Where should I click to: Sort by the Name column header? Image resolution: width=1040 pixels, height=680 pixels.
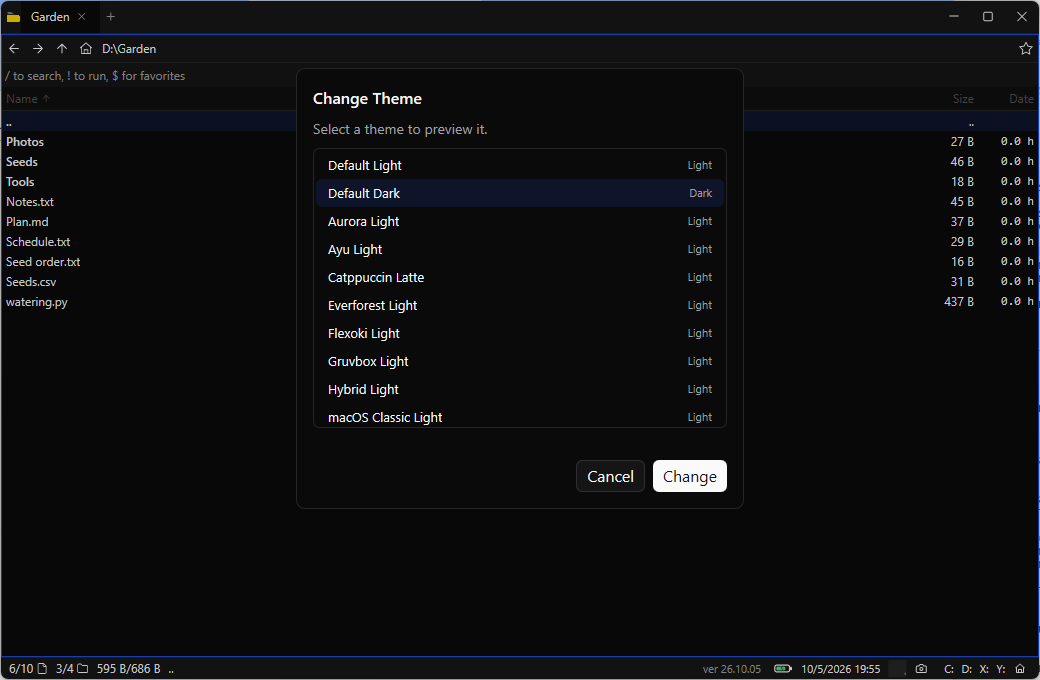[28, 99]
